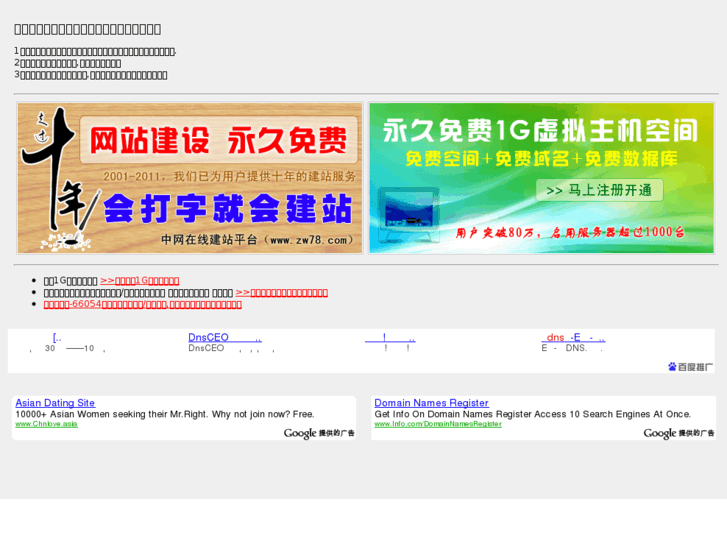The image size is (727, 545).
Task: Open the Baidu promotion paw logo
Action: click(x=690, y=367)
